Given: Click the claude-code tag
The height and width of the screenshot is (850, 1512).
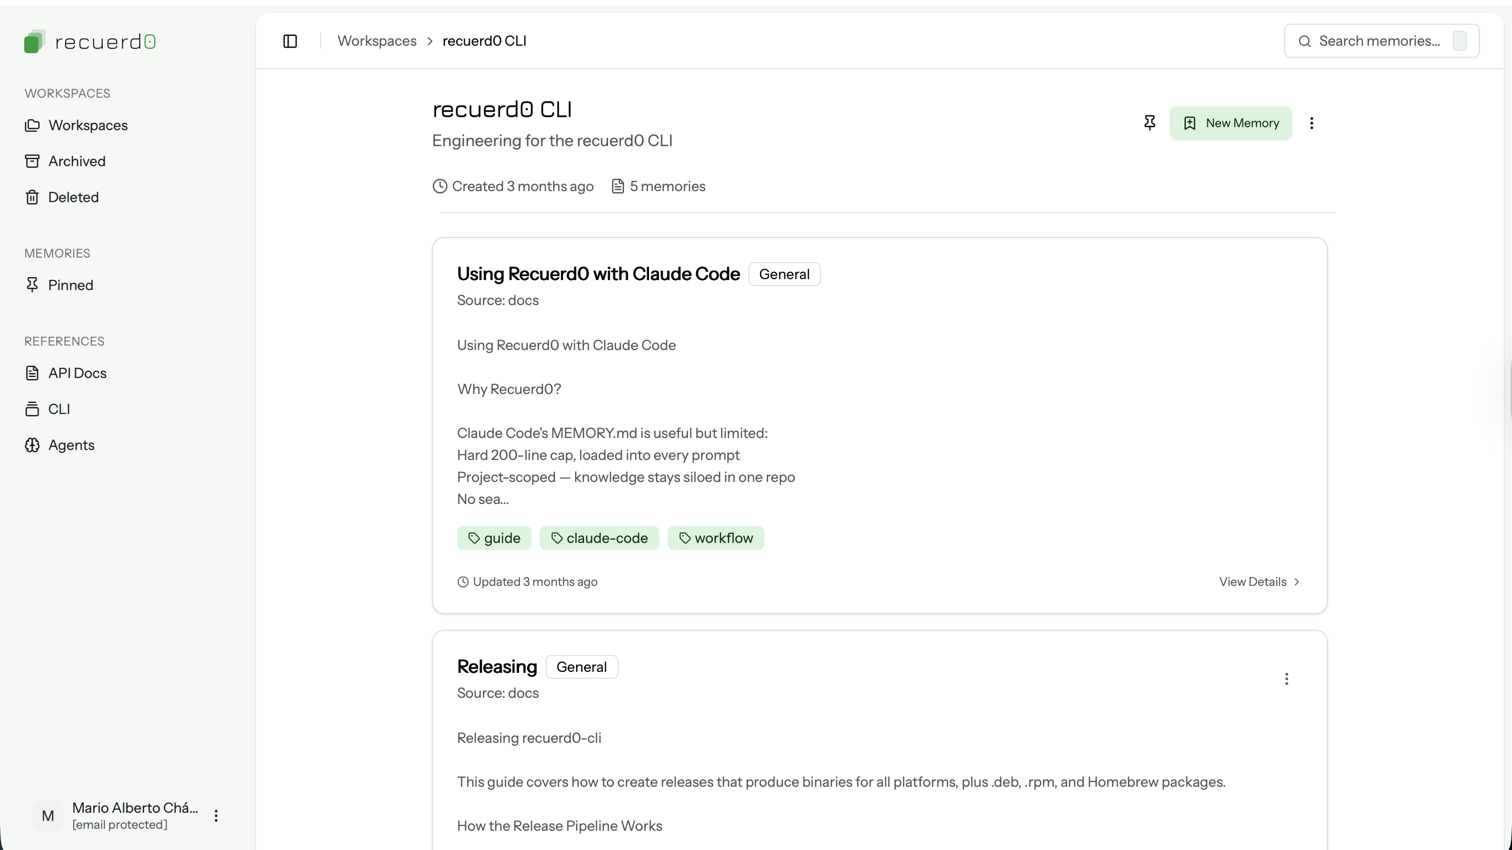Looking at the screenshot, I should [x=599, y=538].
